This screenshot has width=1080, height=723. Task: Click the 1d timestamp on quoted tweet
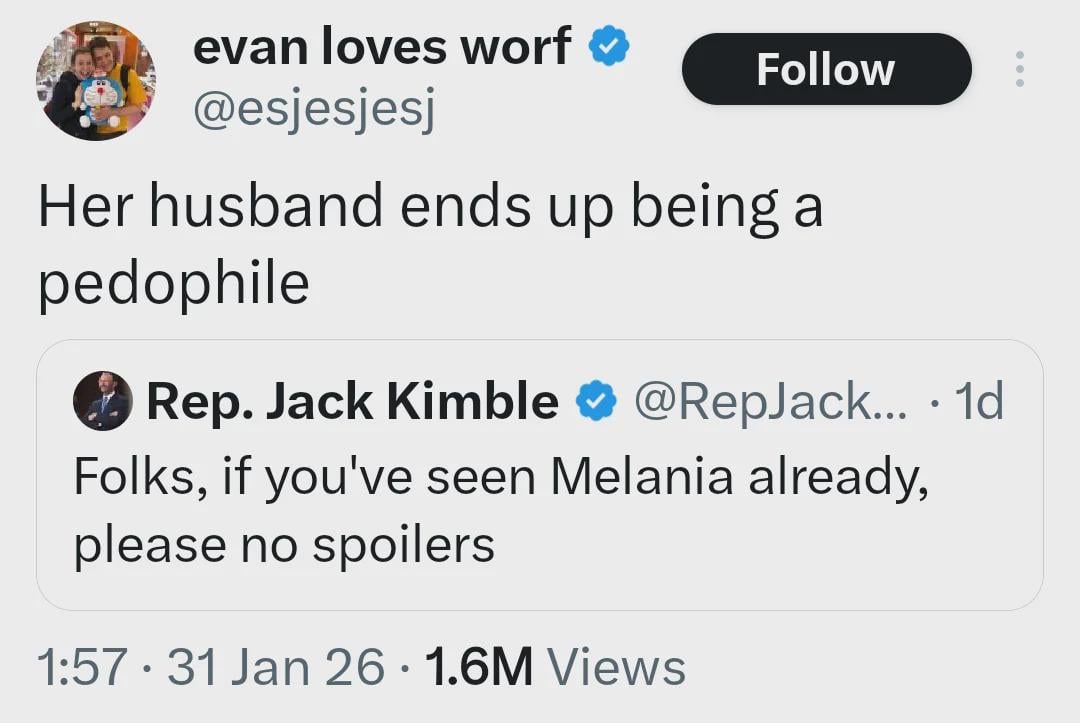point(977,402)
